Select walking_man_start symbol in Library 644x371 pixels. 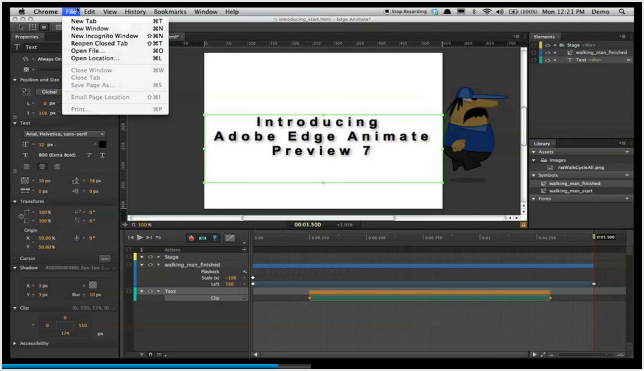570,191
